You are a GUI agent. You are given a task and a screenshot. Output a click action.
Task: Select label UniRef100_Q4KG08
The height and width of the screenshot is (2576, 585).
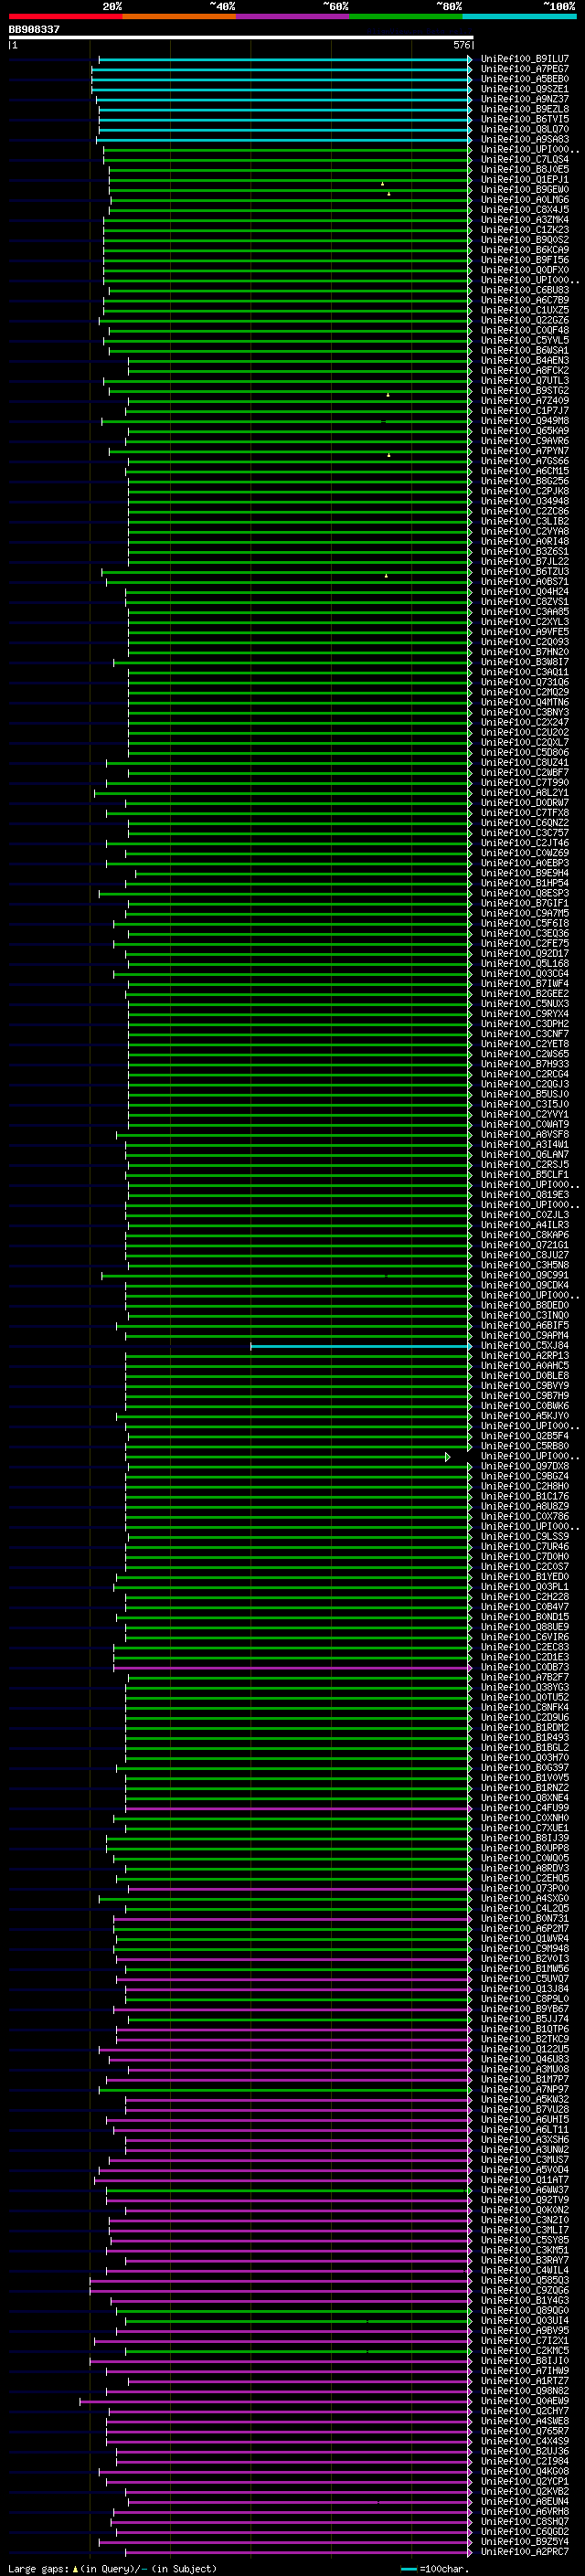click(x=525, y=2471)
